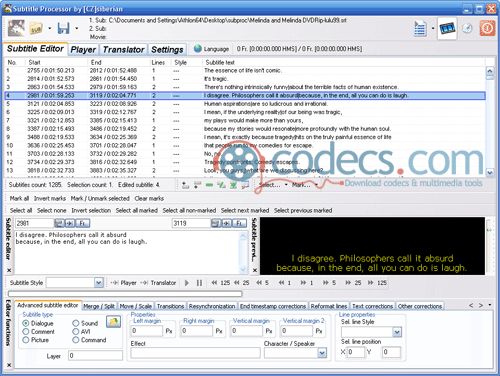Open the Mark... dropdown menu
Screen dimensions: 500x376
[304, 185]
